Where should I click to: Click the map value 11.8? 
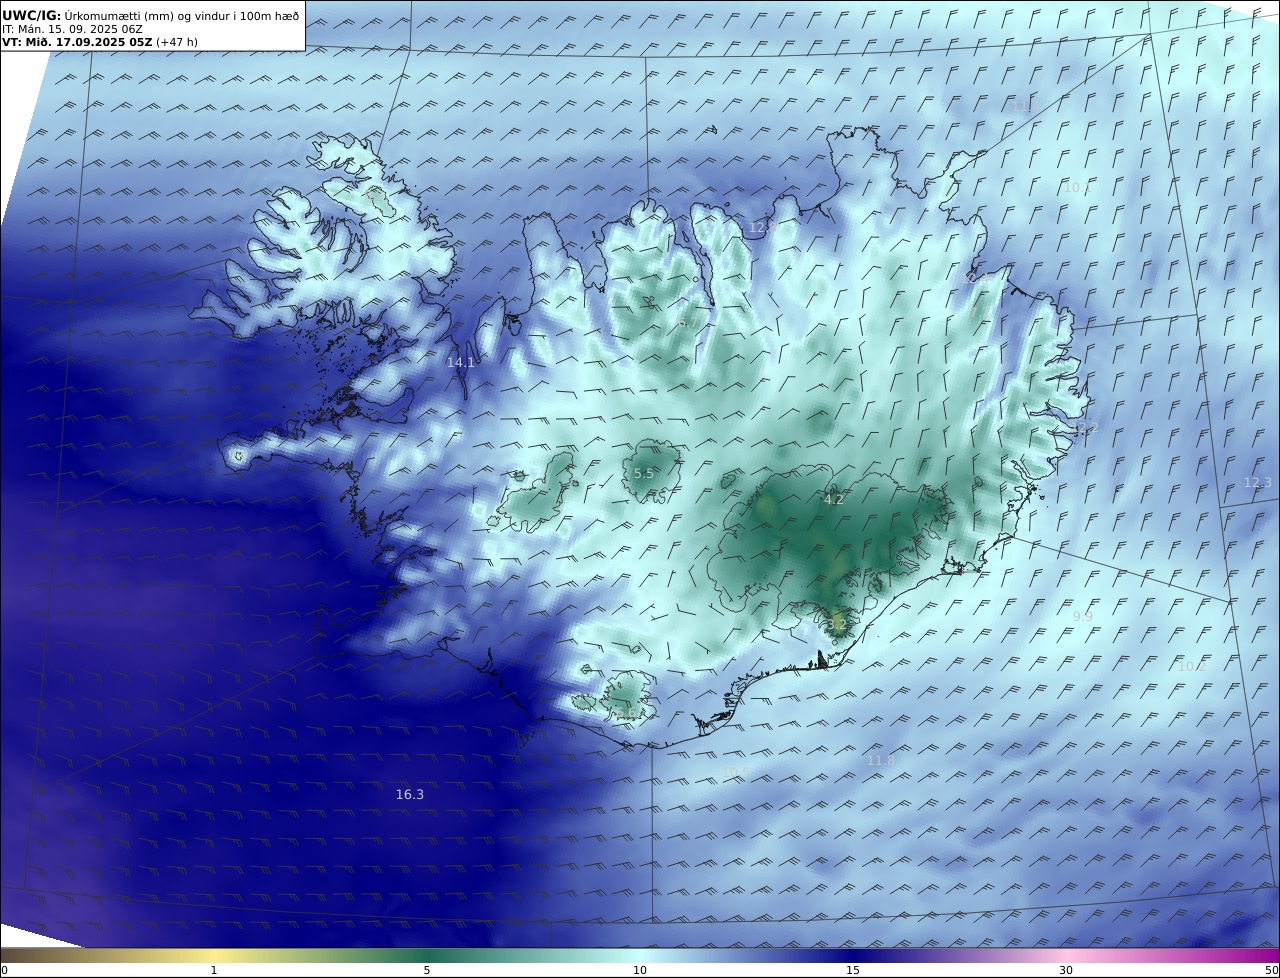click(x=881, y=761)
